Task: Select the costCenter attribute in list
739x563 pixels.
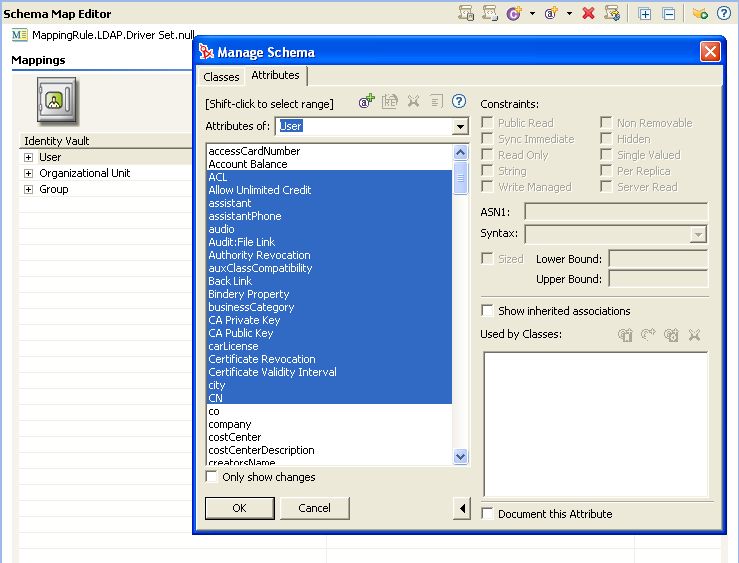Action: 235,437
